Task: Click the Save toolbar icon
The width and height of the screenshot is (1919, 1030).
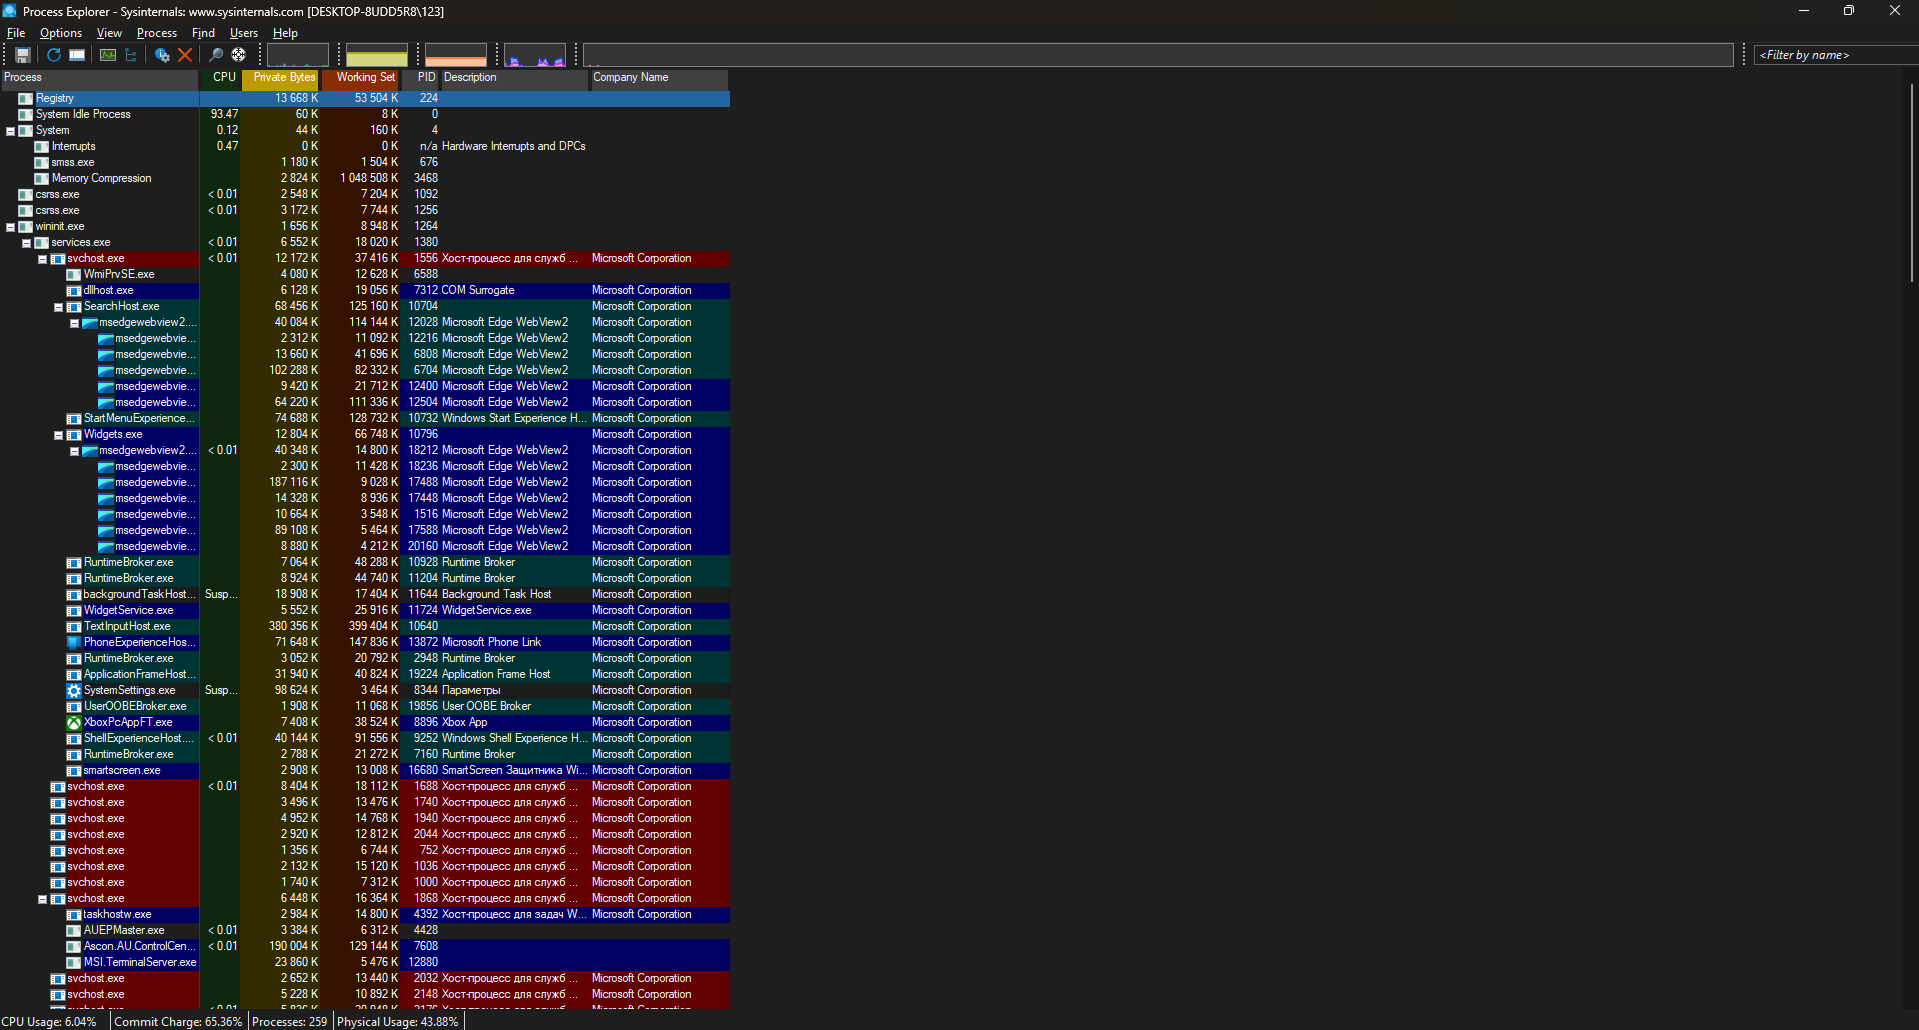Action: coord(23,55)
